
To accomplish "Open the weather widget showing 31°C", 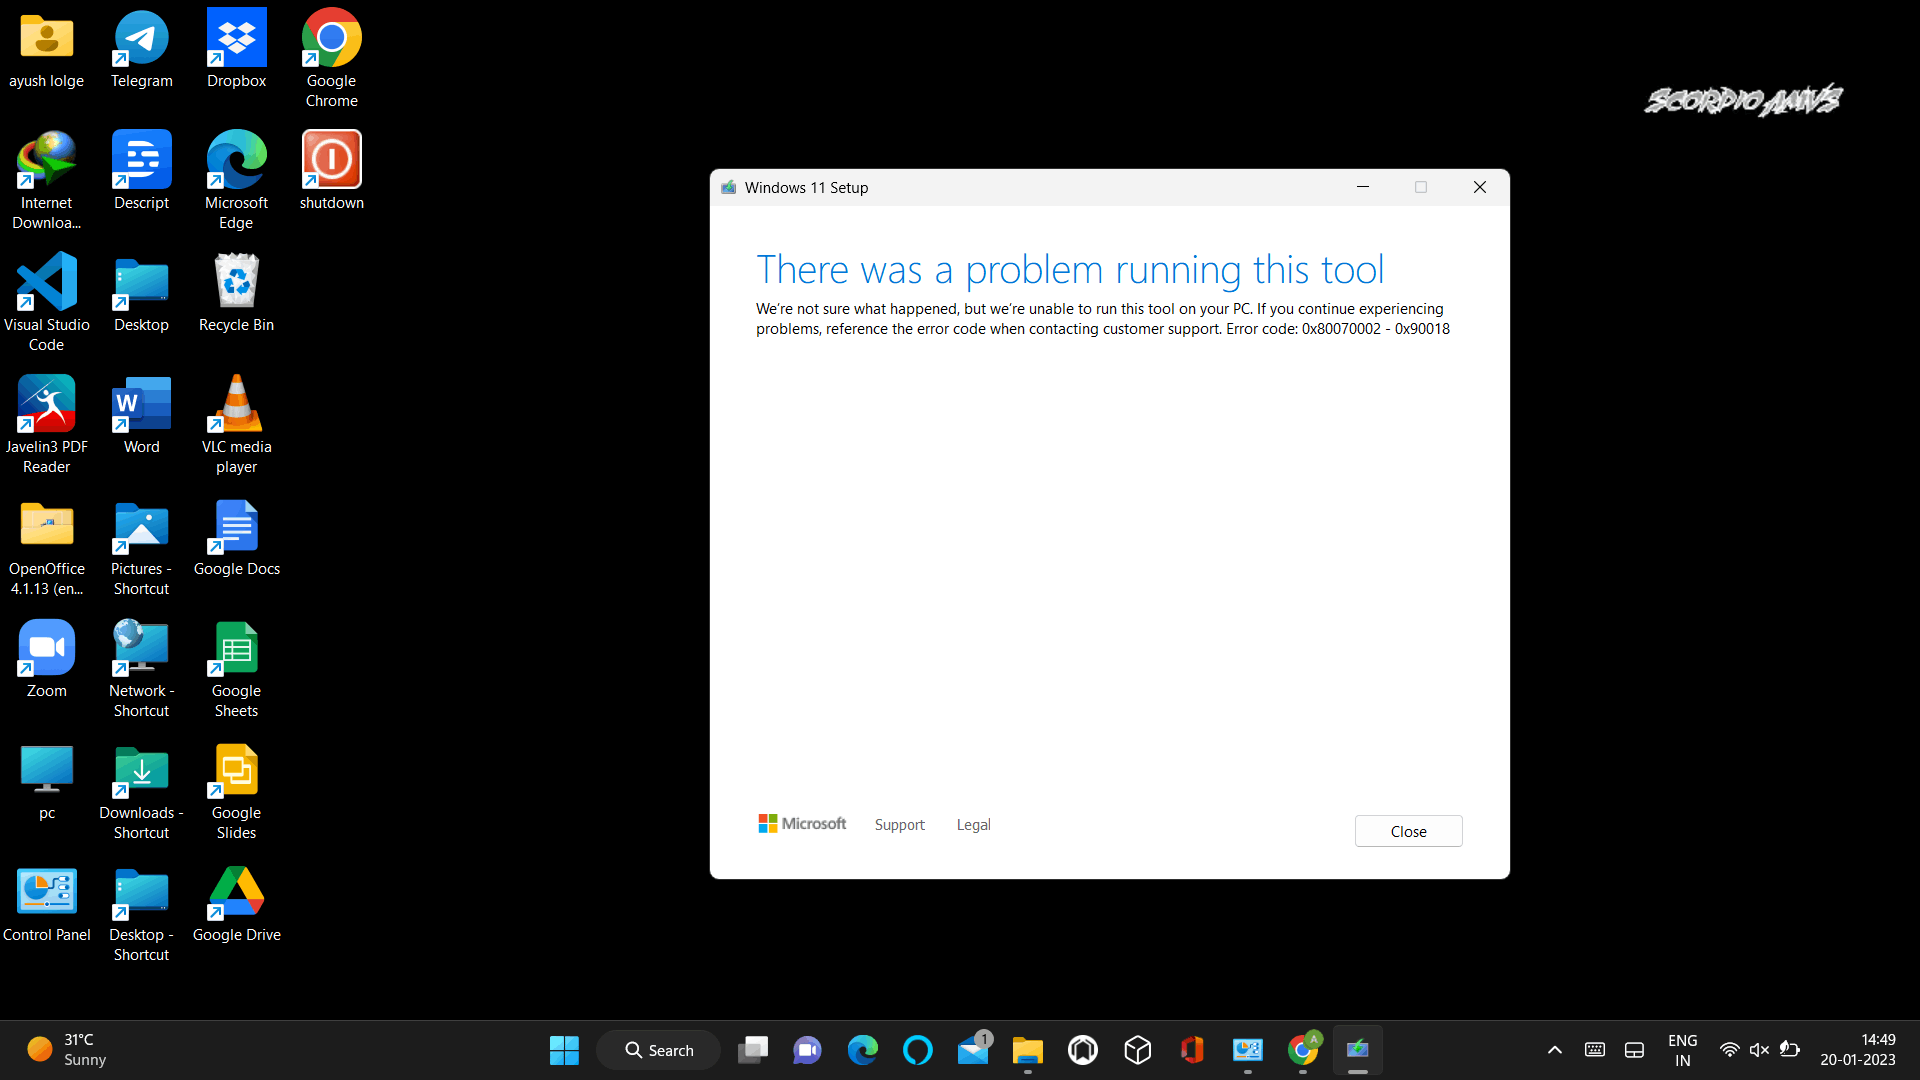I will (66, 1050).
